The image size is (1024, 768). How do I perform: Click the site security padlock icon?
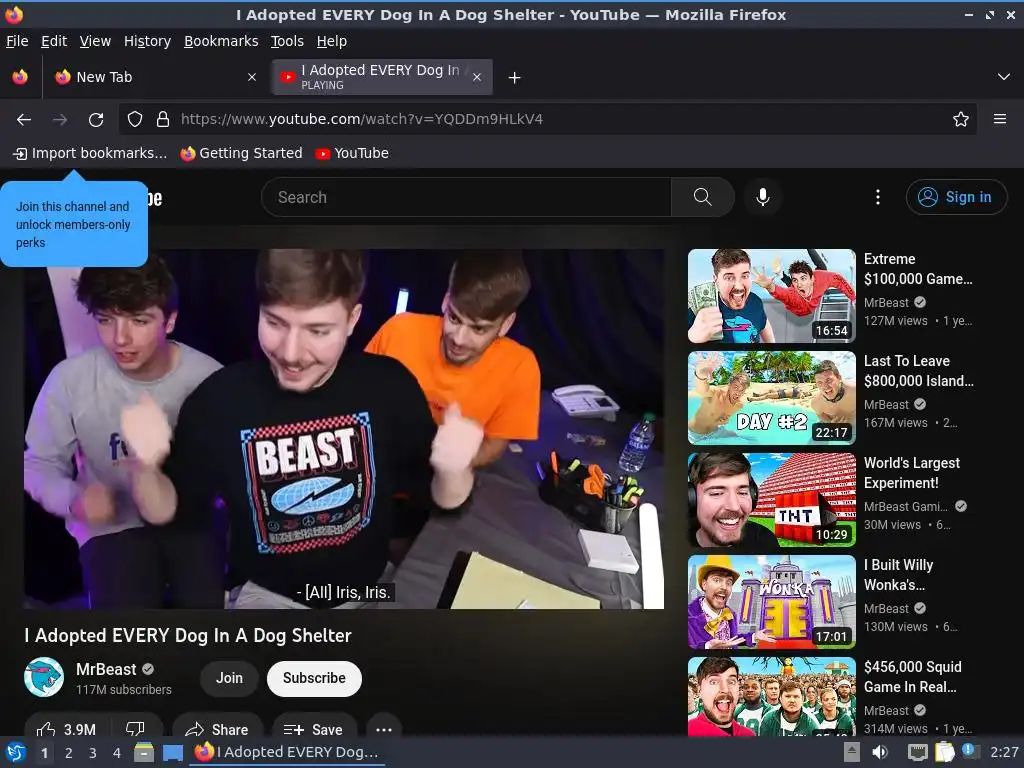[x=163, y=119]
